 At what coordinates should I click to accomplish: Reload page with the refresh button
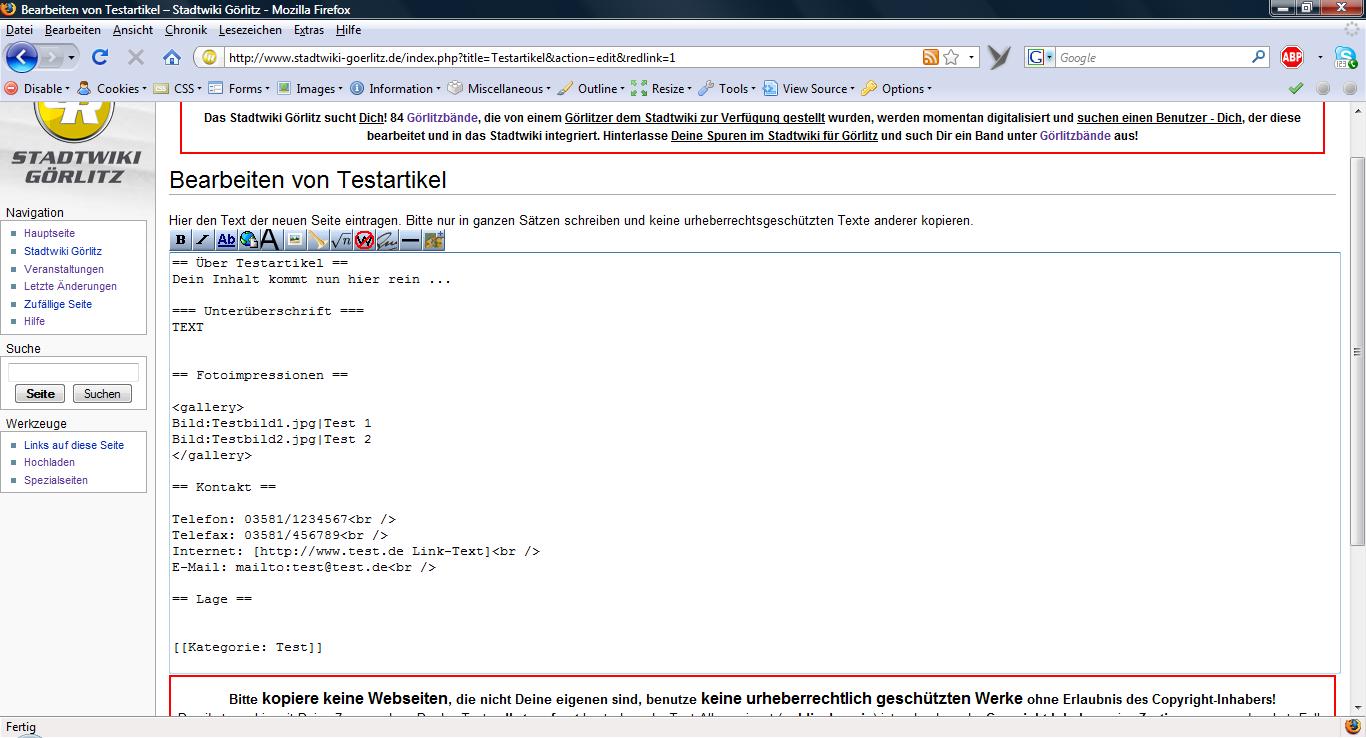pos(100,57)
